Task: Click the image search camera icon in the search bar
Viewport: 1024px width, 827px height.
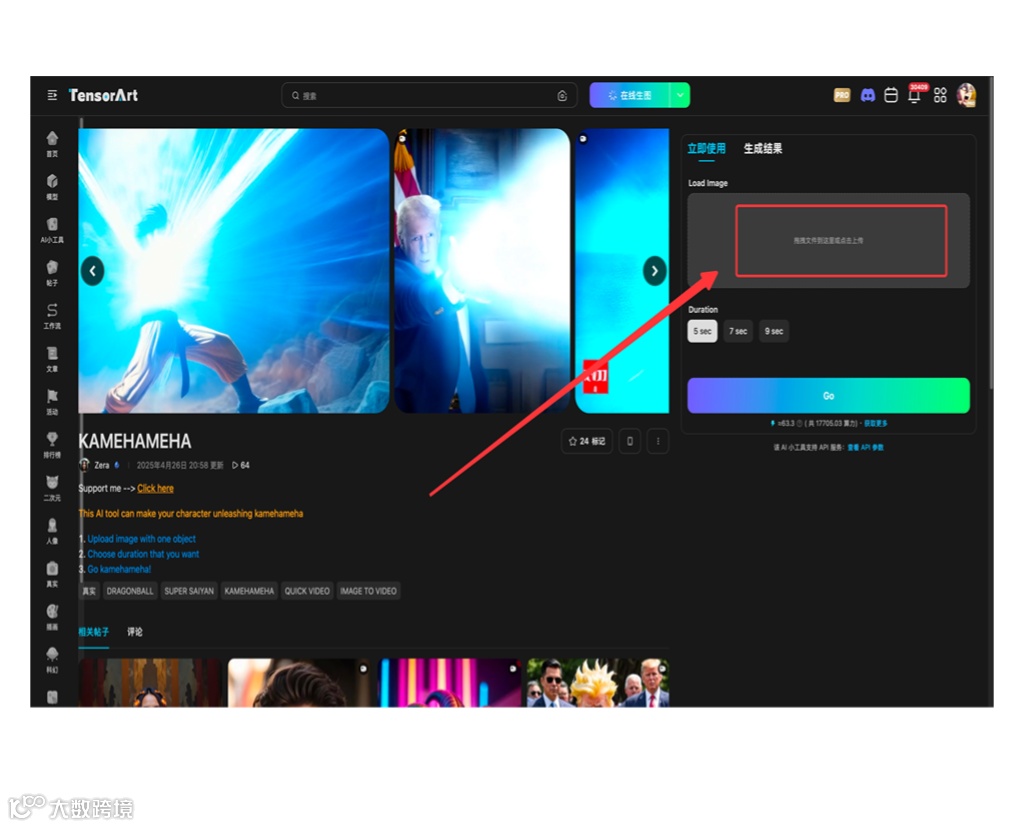Action: (x=562, y=96)
